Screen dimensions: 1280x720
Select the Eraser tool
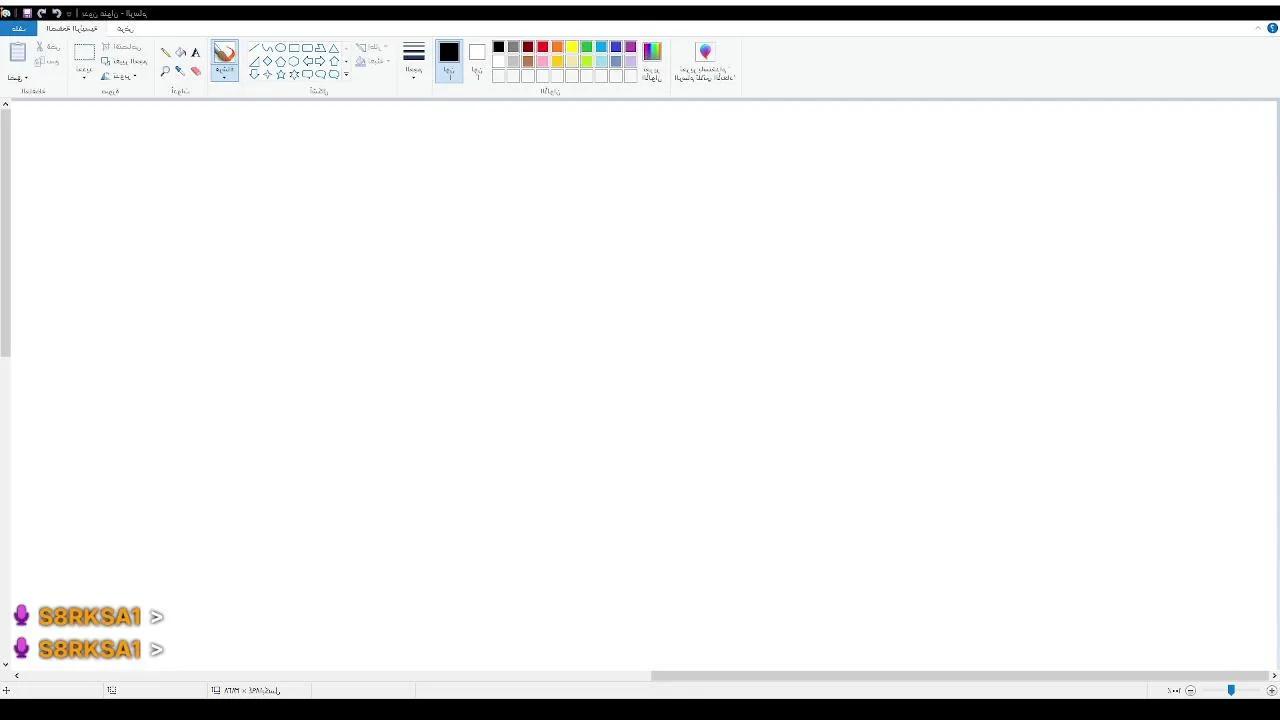195,71
